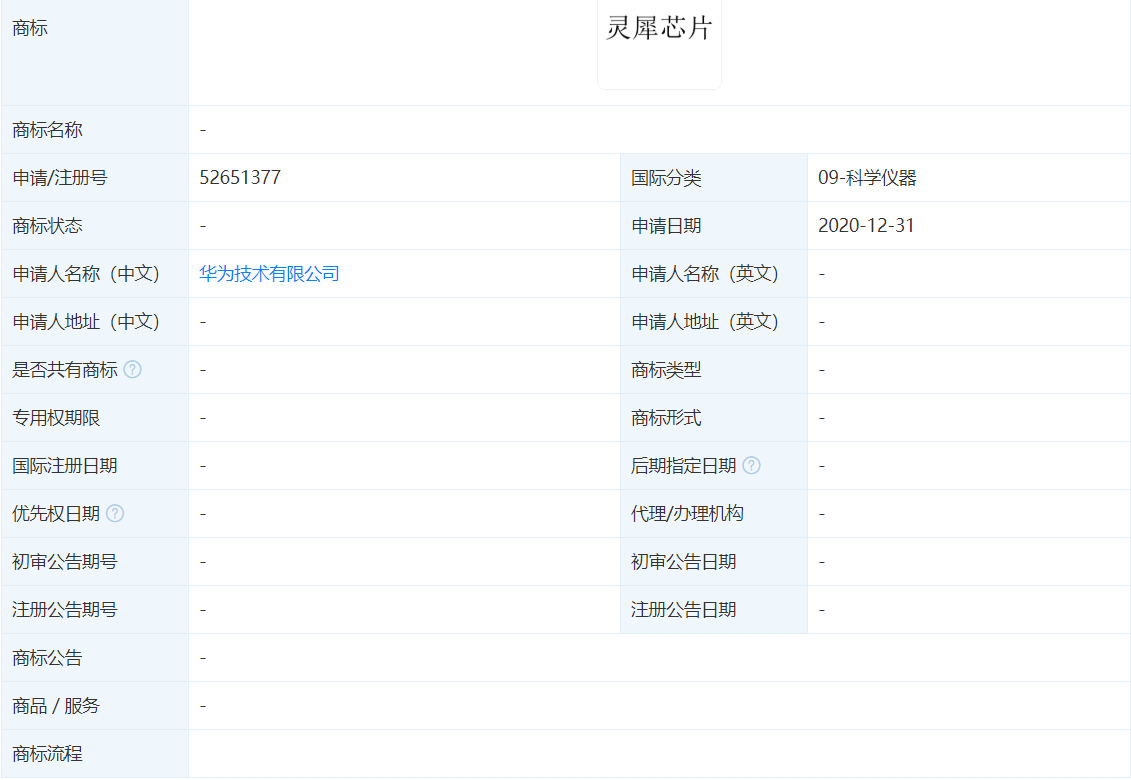Click the 申请/注册号 label

pyautogui.click(x=60, y=178)
